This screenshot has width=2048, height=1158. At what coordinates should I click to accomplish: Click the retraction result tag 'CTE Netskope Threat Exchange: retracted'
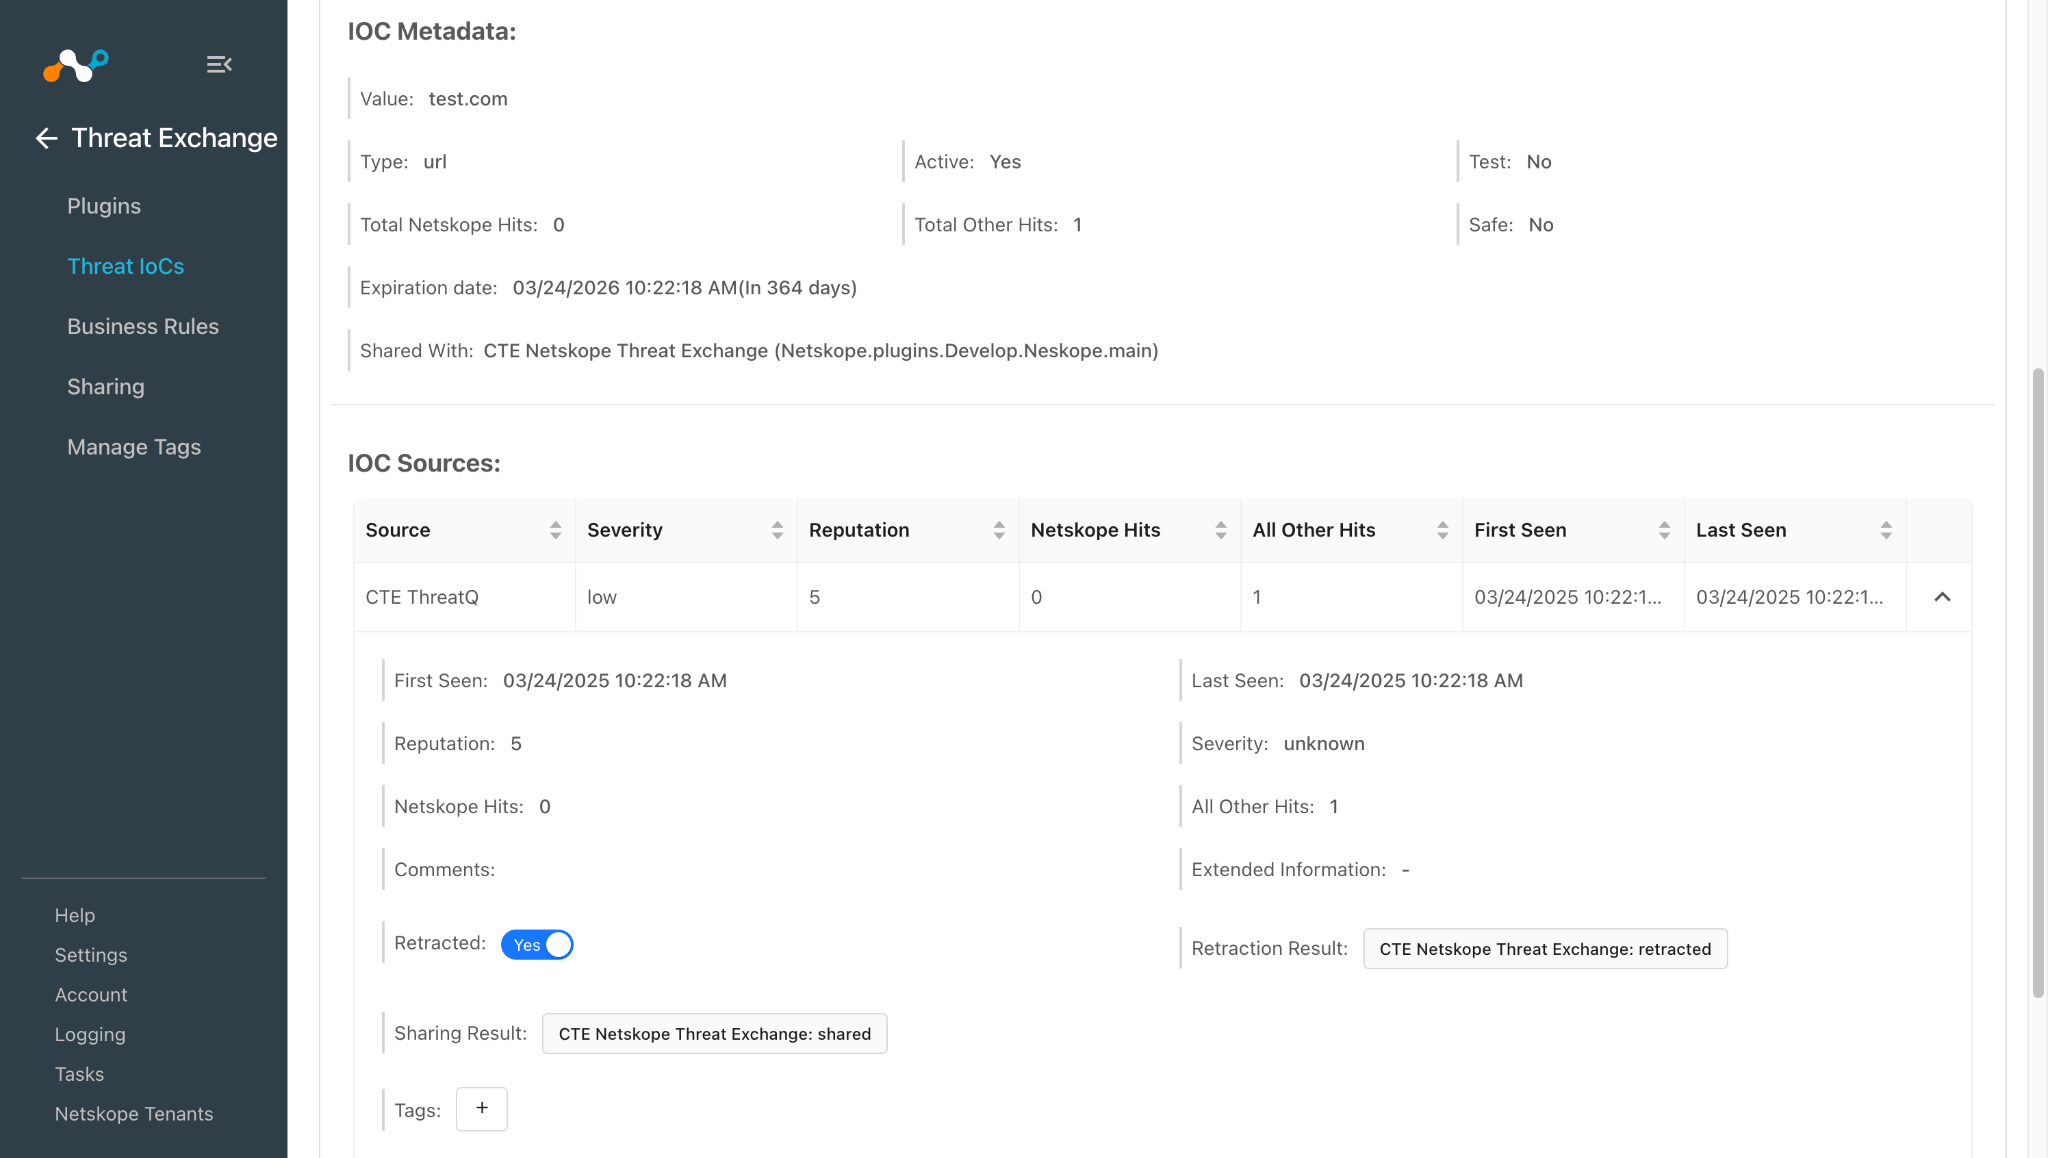point(1545,949)
